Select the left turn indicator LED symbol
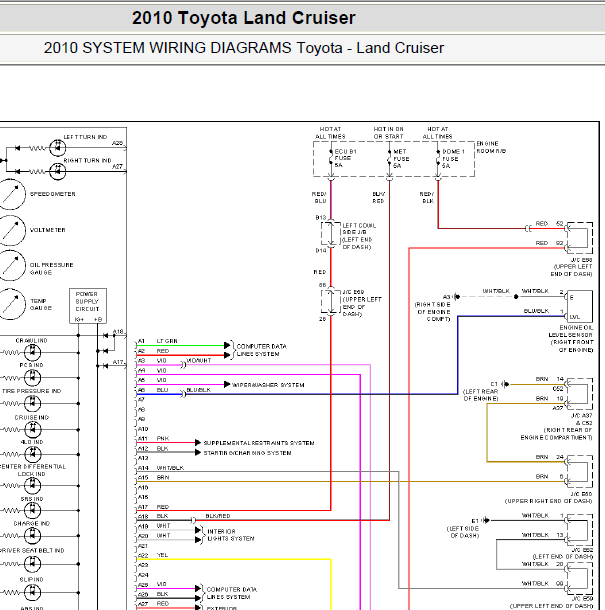The width and height of the screenshot is (605, 610). pos(58,148)
